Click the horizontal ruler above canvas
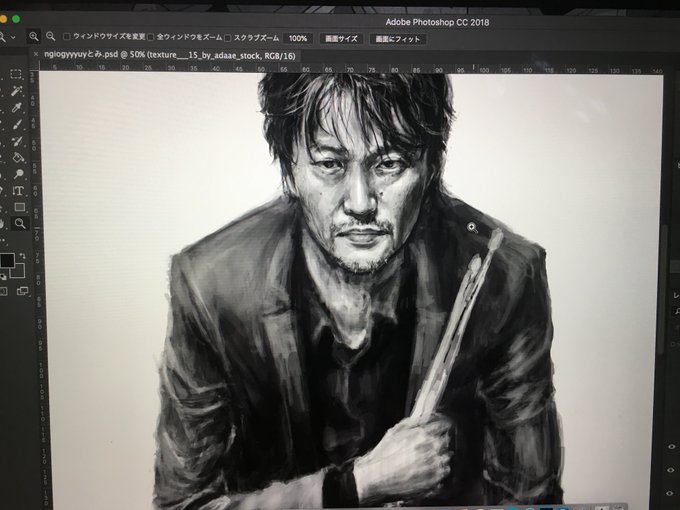The height and width of the screenshot is (510, 680). (x=351, y=68)
